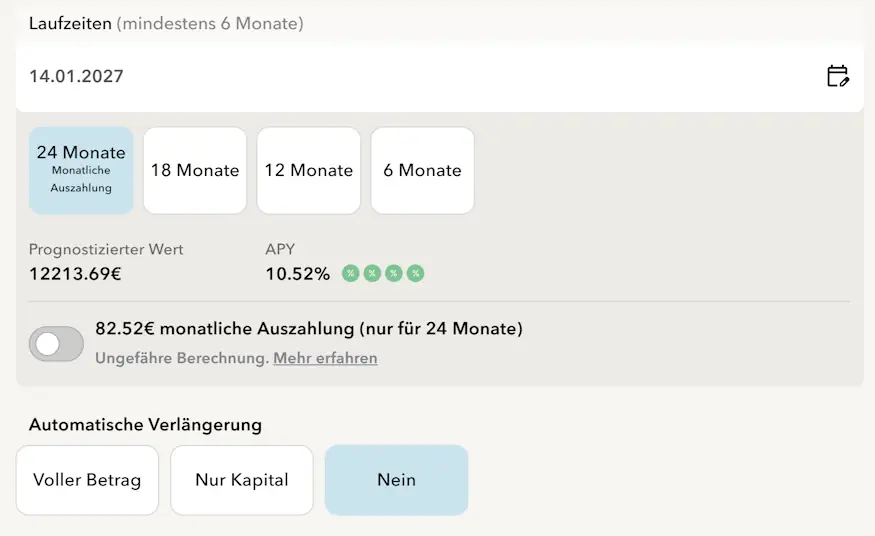Choose Nur Kapital for auto-renewal
Viewport: 875px width, 536px height.
(x=242, y=480)
